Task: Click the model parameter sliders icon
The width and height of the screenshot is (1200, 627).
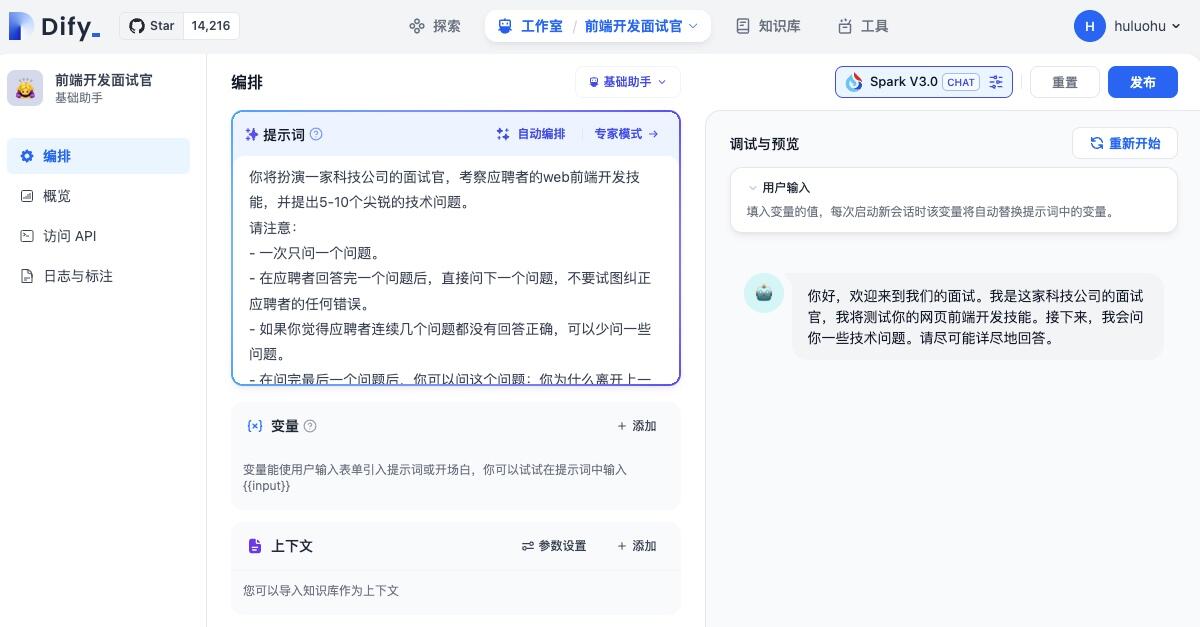Action: point(996,82)
